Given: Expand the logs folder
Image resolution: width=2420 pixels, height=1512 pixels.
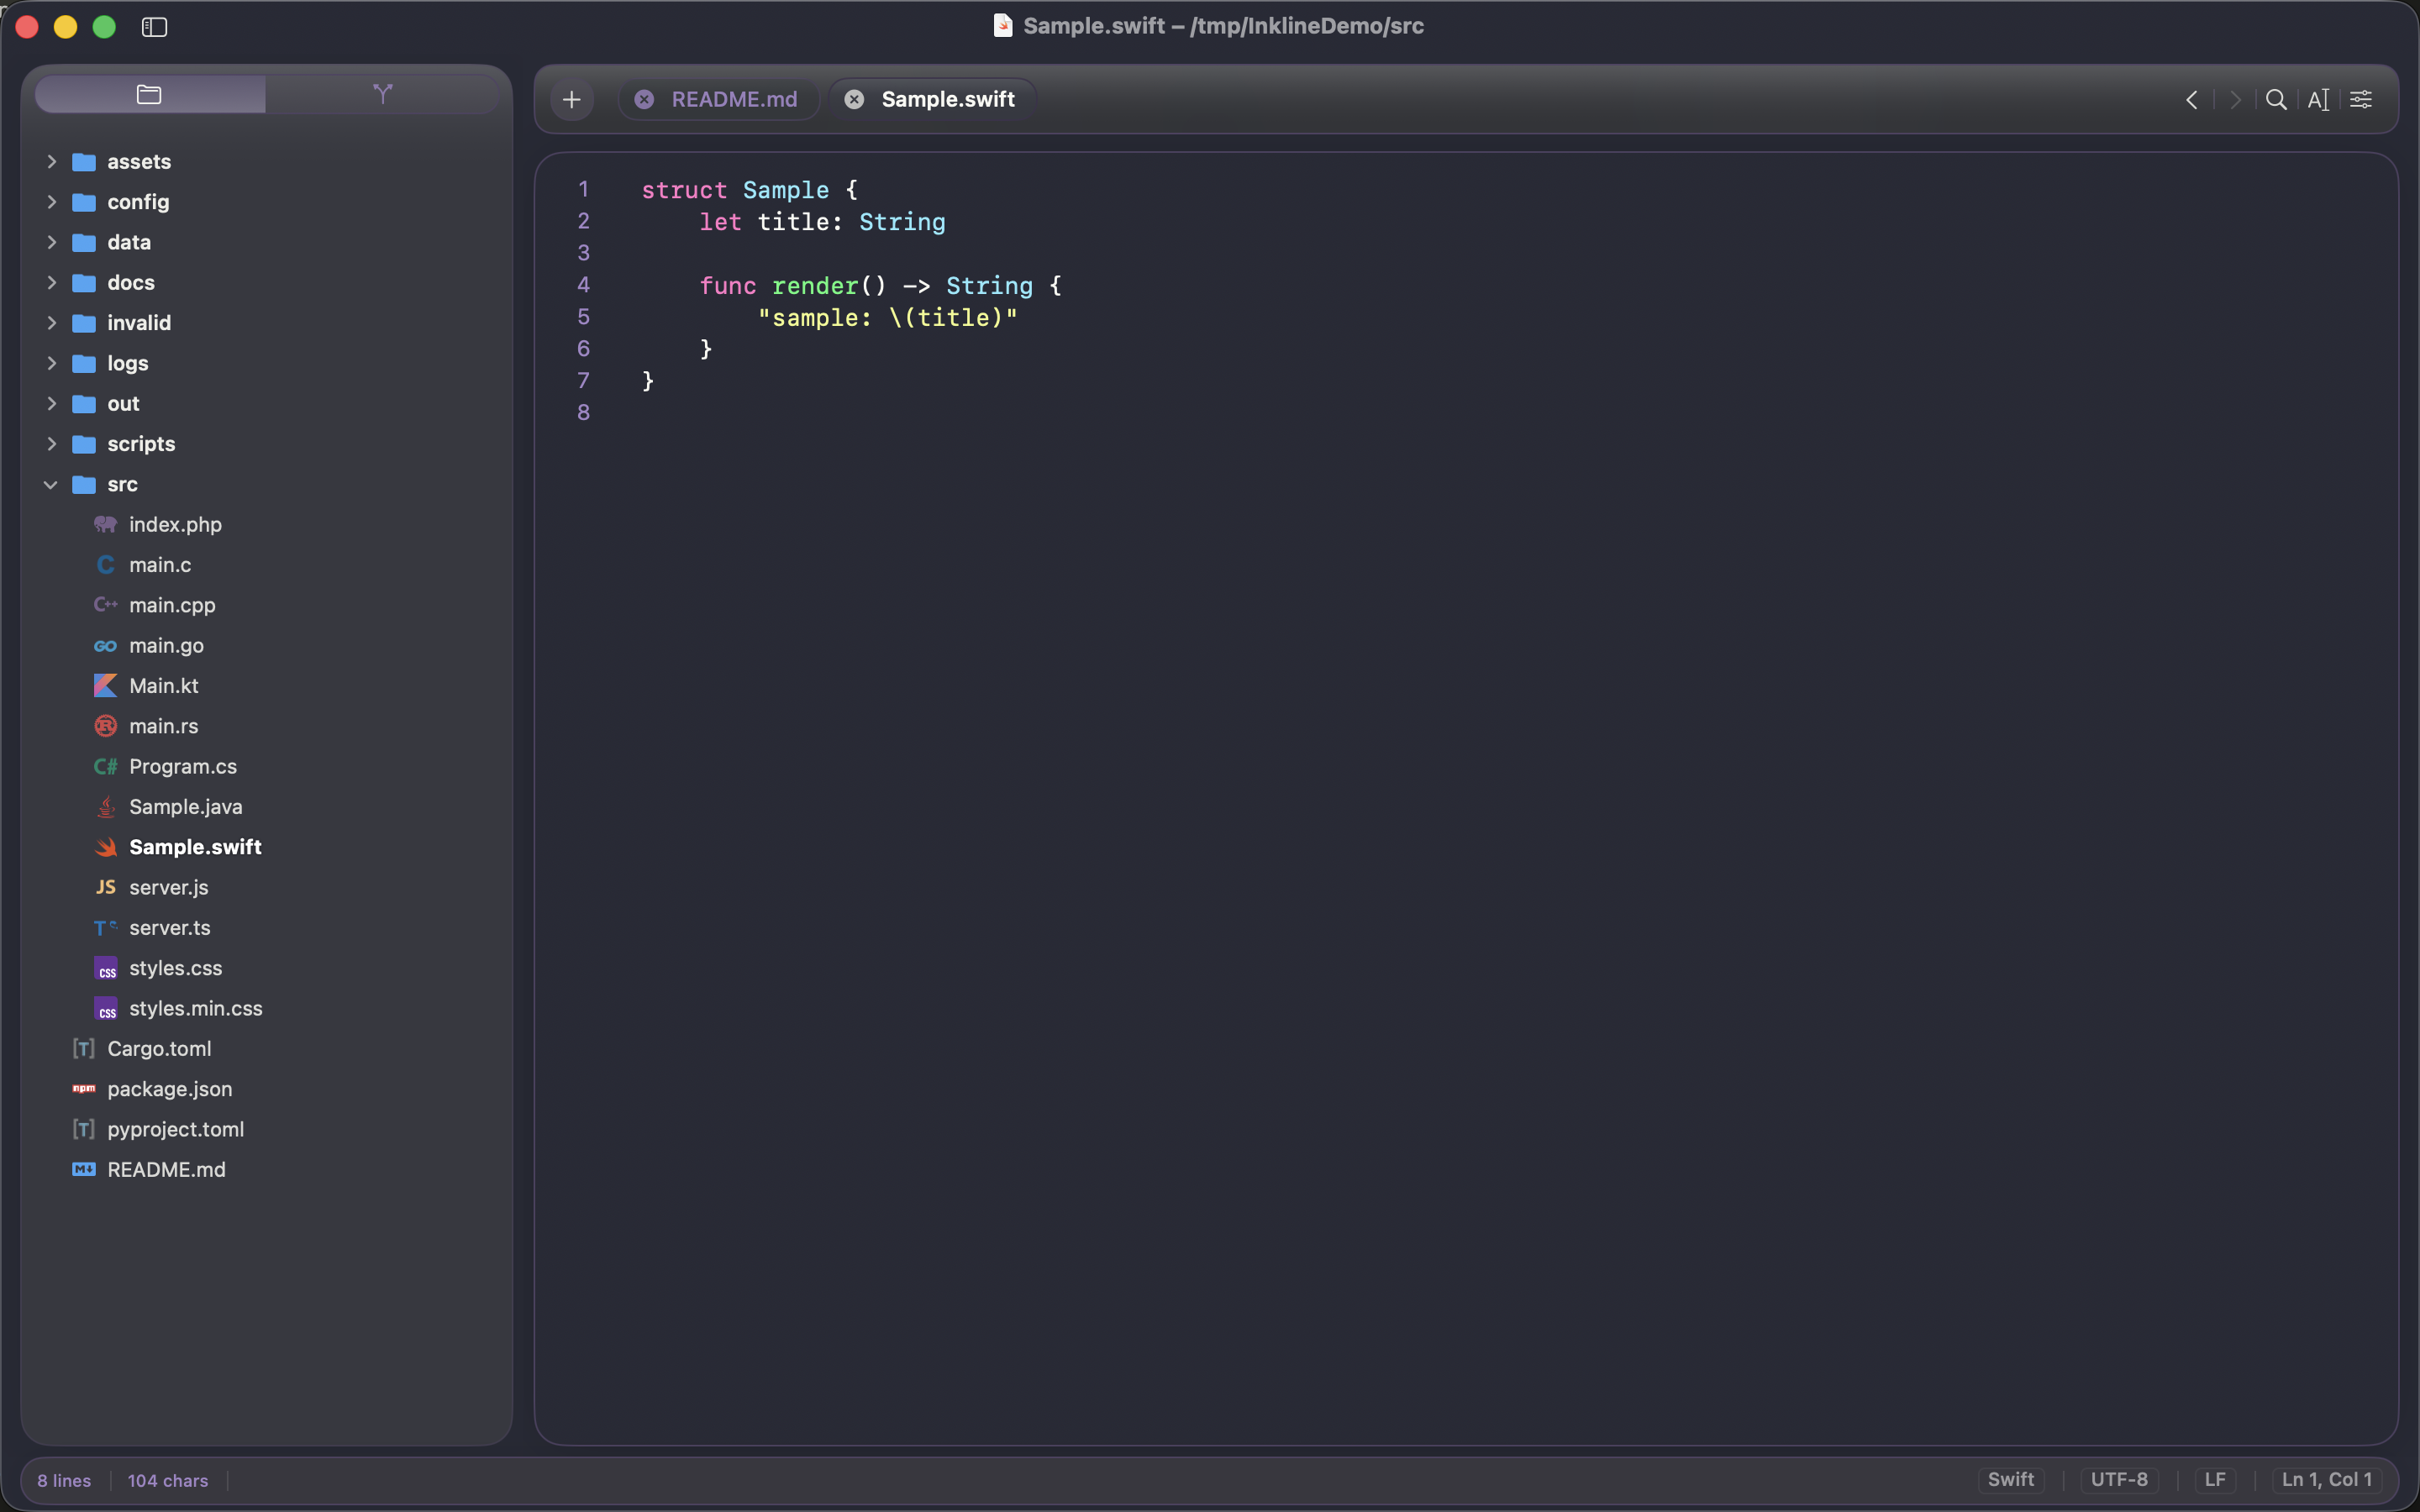Looking at the screenshot, I should coord(51,363).
